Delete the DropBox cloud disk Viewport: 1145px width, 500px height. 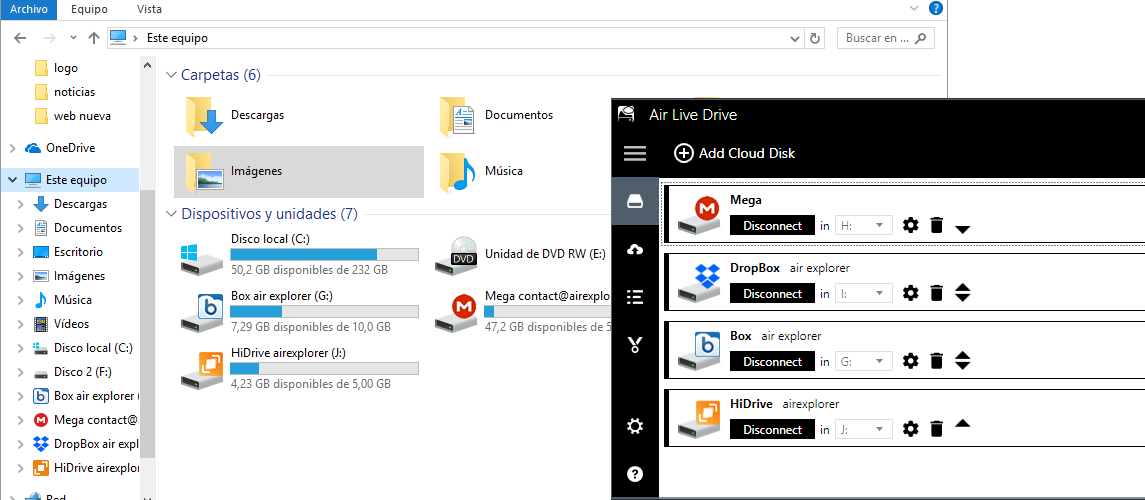[937, 293]
